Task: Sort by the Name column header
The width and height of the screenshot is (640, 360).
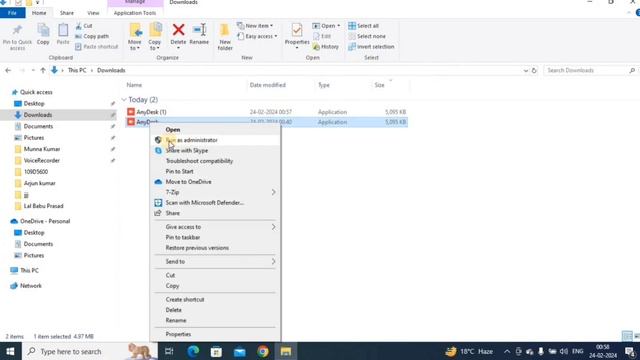Action: pyautogui.click(x=134, y=85)
